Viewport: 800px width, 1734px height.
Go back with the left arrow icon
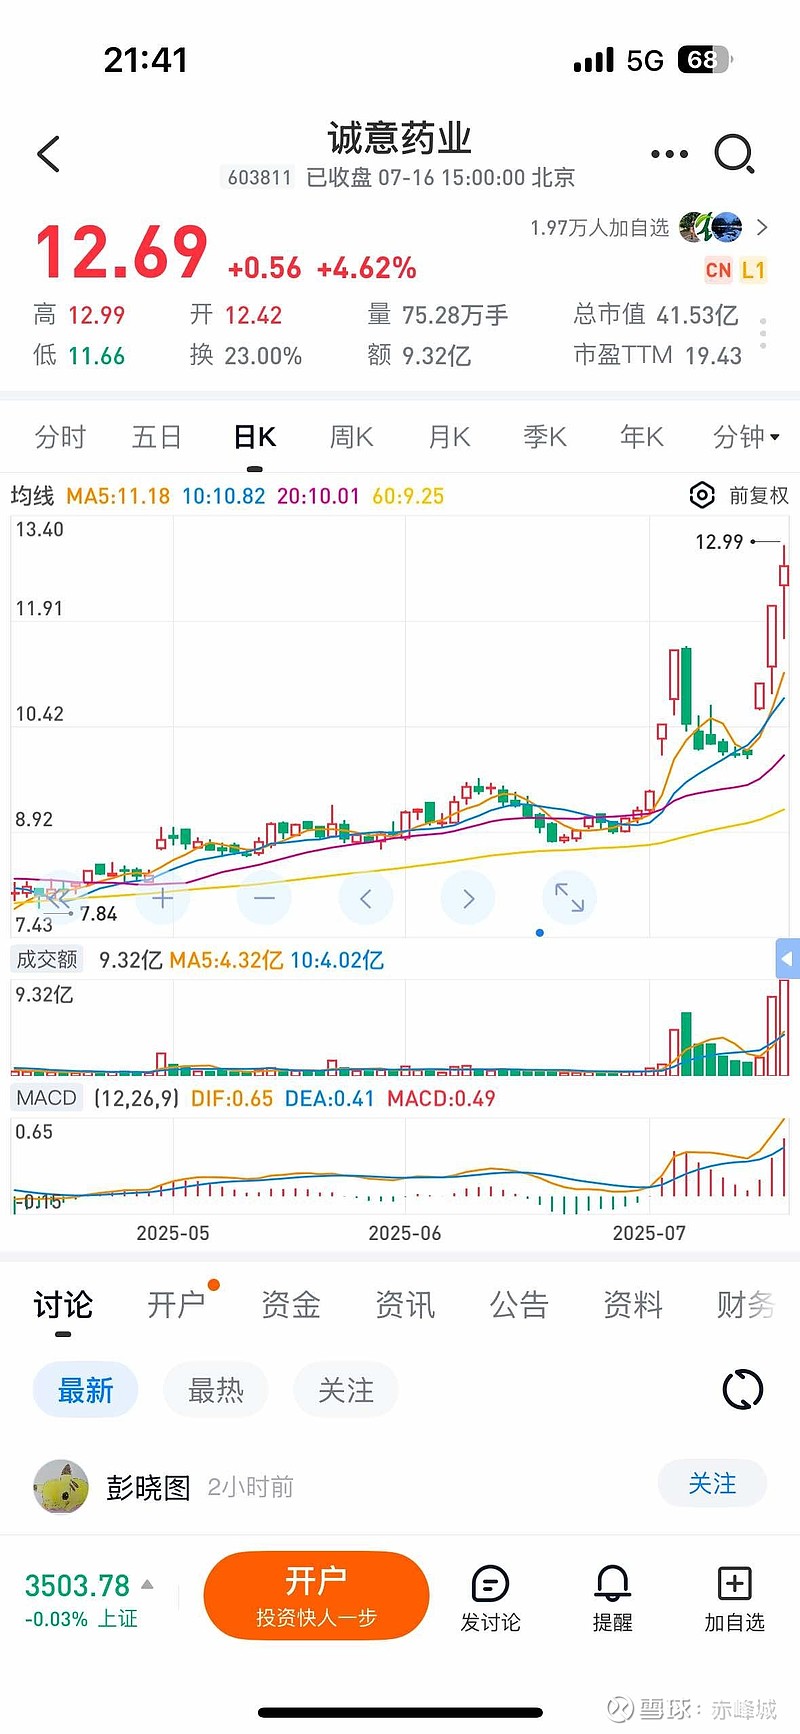click(x=48, y=154)
